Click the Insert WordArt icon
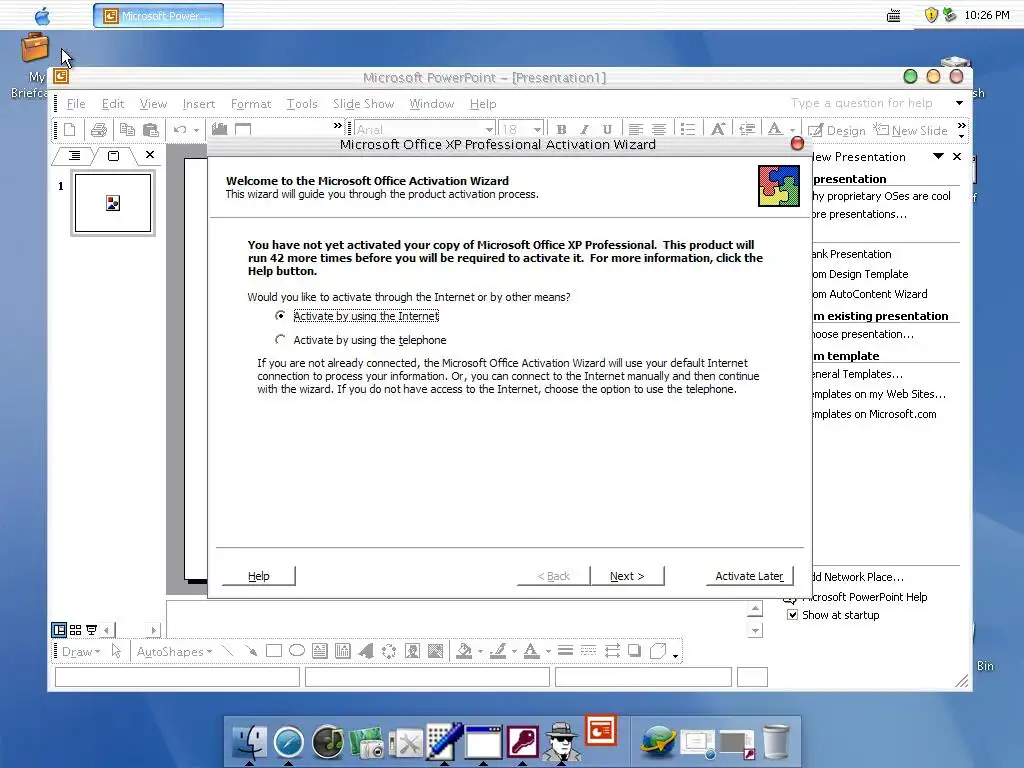 [366, 650]
